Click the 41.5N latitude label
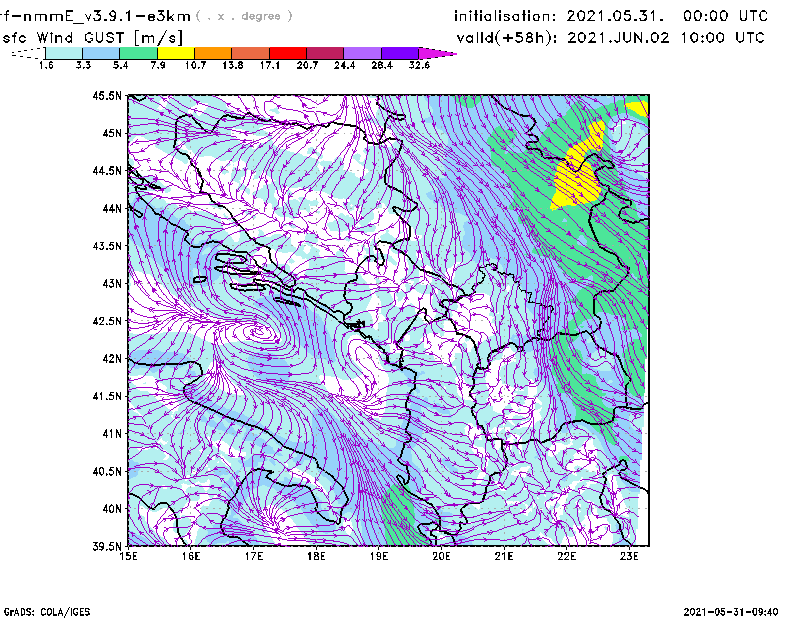800x618 pixels. coord(107,396)
